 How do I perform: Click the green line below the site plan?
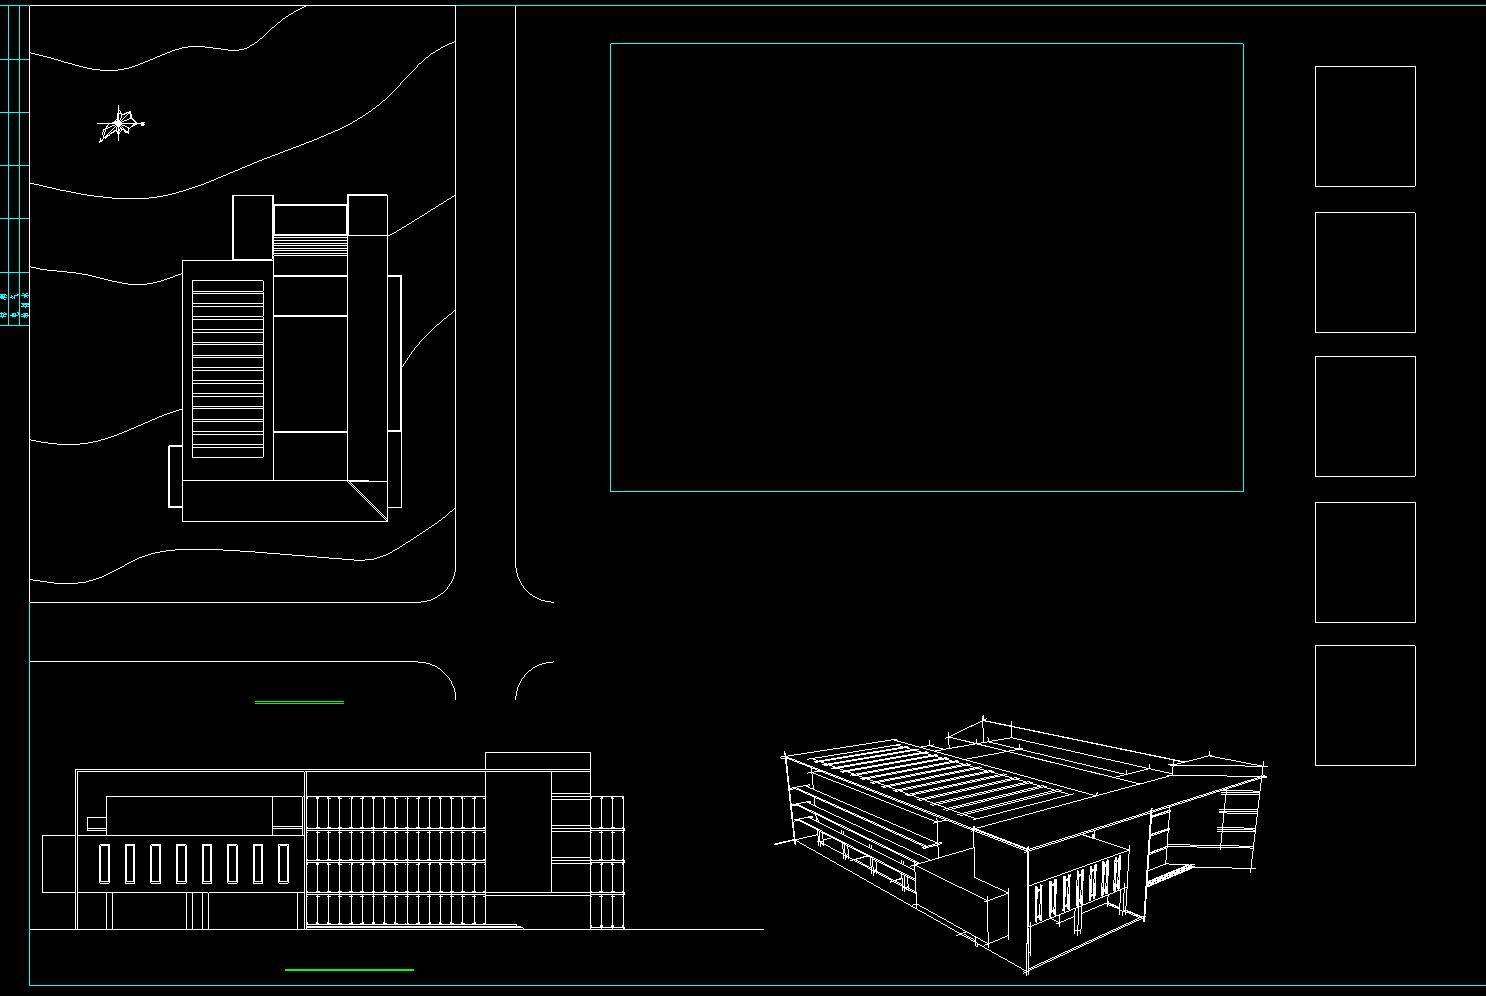point(299,702)
